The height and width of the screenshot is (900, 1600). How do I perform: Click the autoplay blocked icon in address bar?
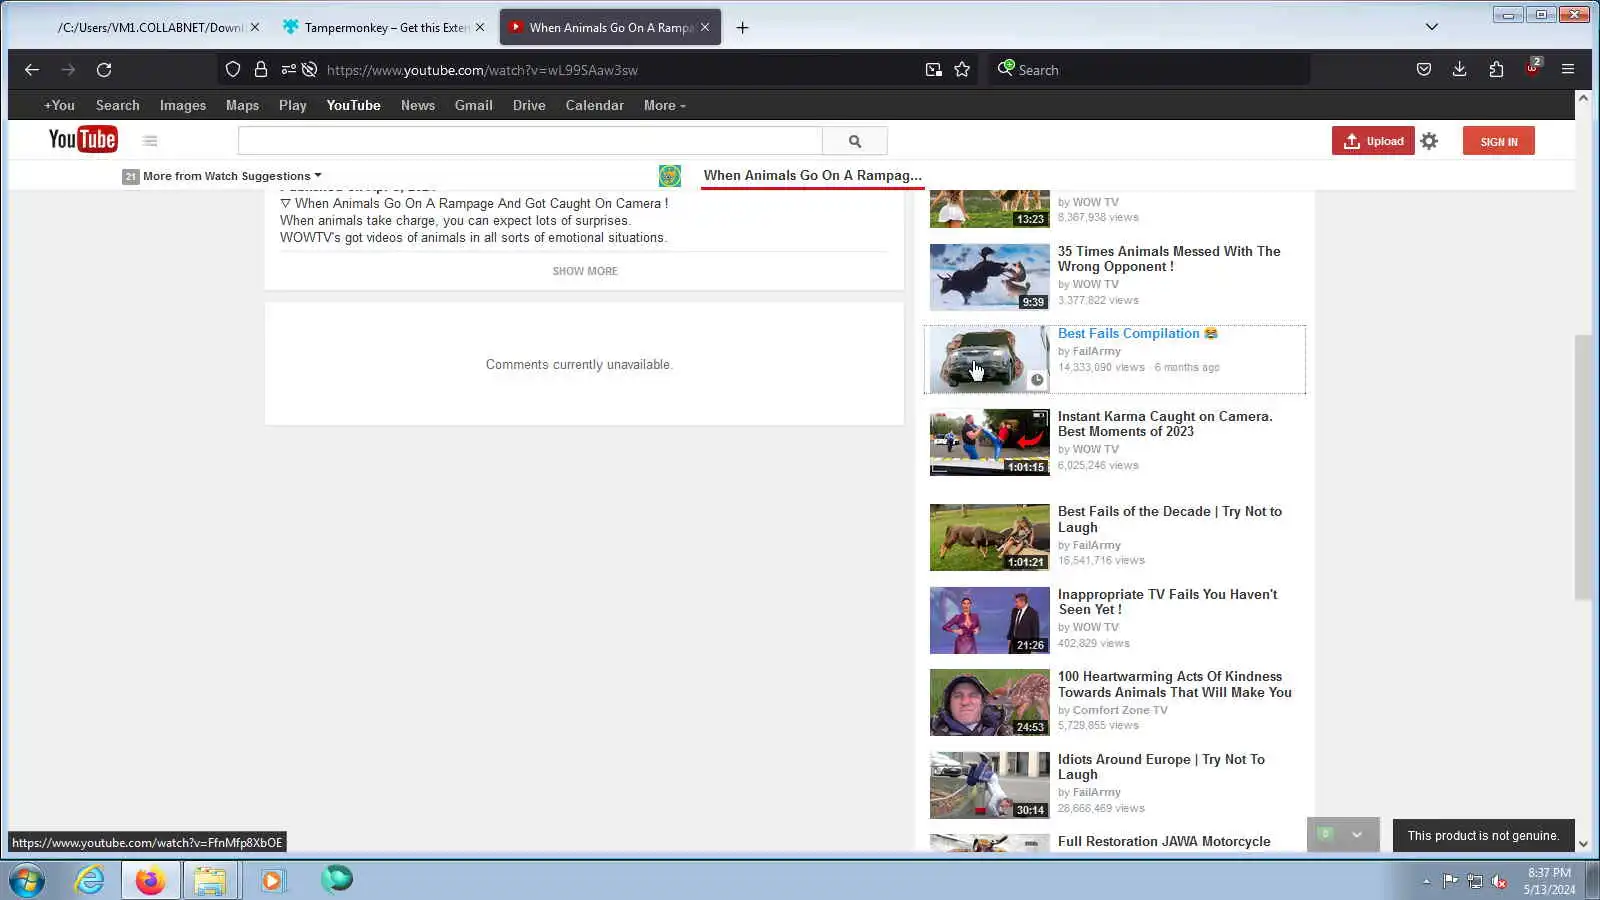(310, 70)
